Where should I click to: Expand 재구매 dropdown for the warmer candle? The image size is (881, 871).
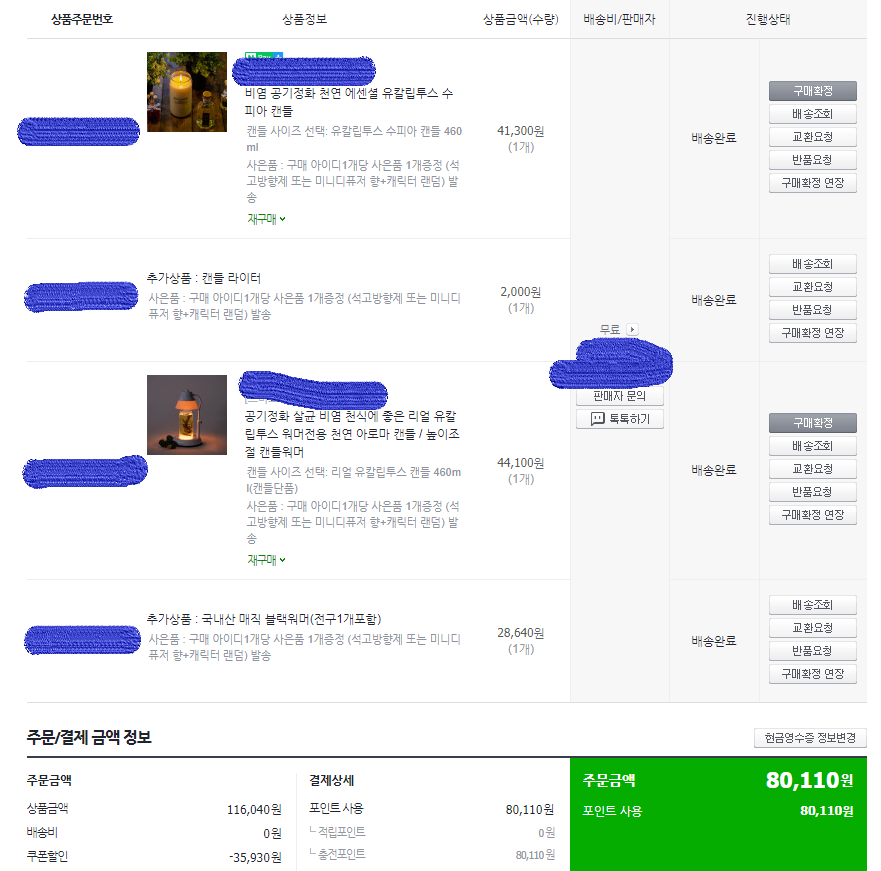[266, 560]
